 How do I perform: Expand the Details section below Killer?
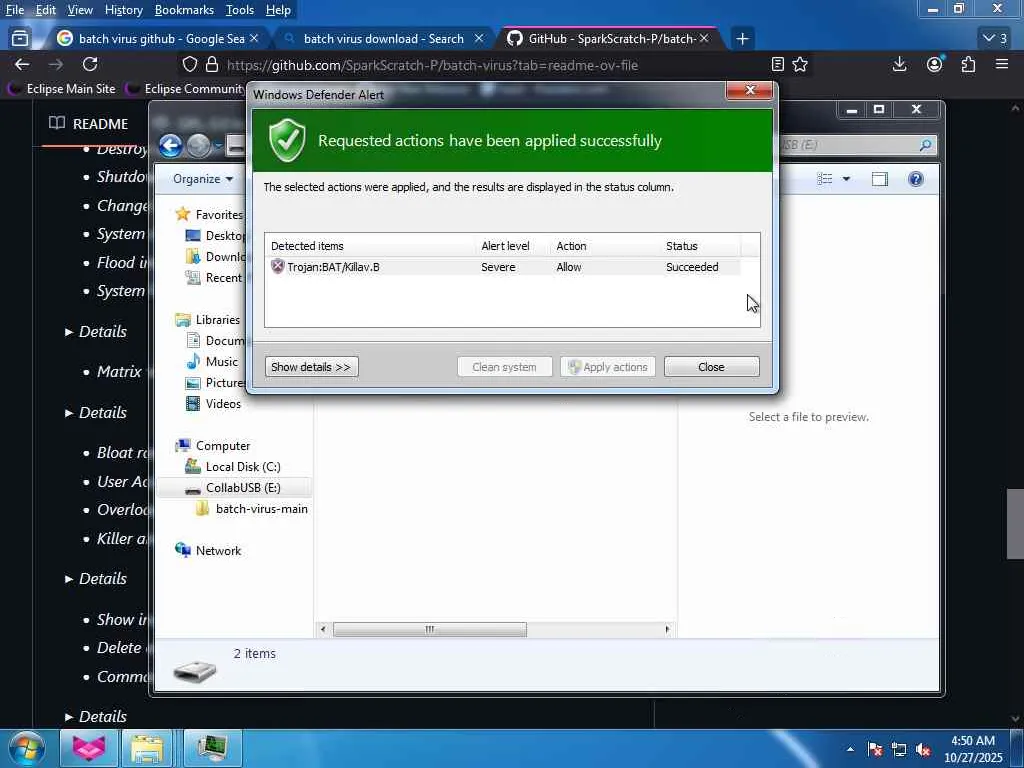click(95, 578)
